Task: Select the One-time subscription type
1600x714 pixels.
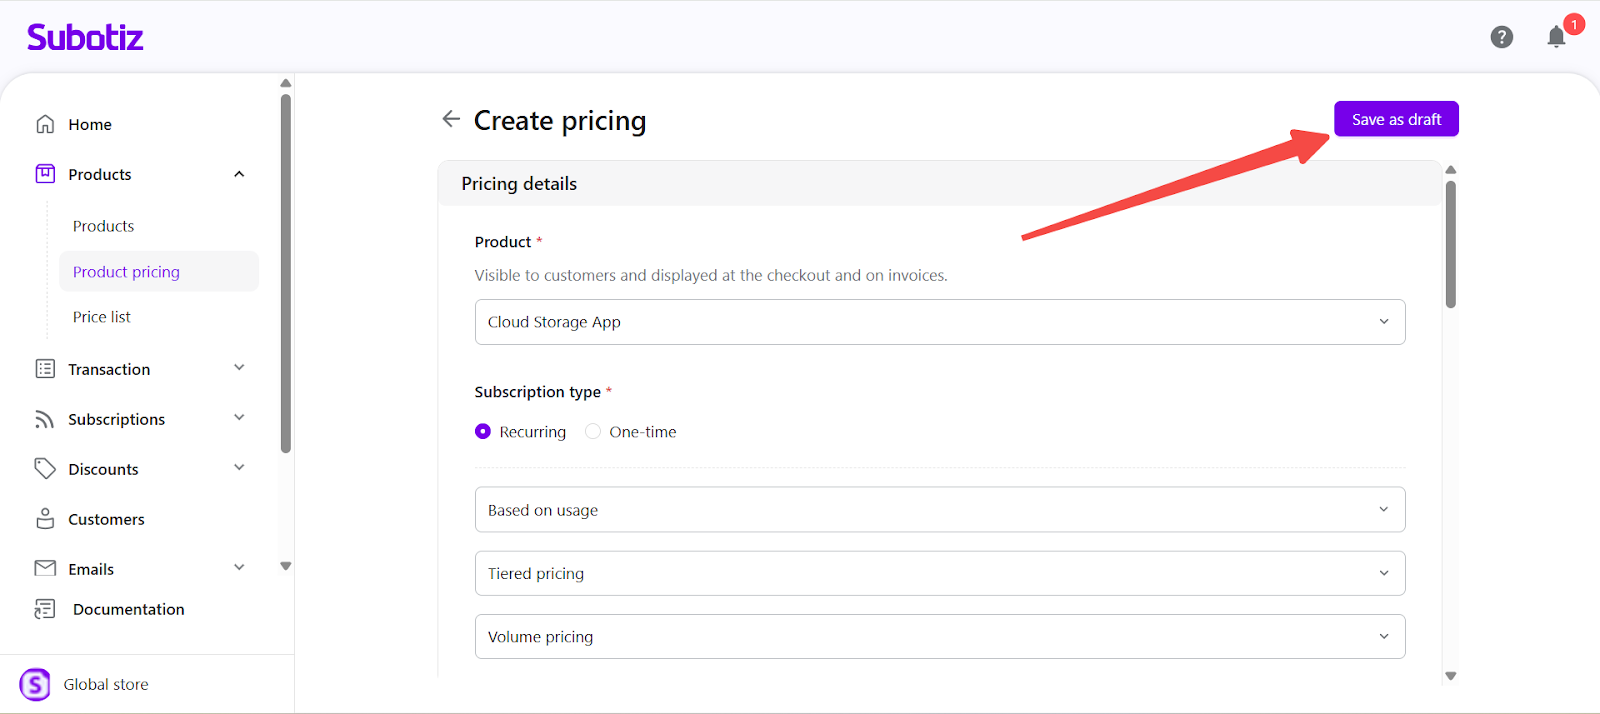Action: [x=593, y=432]
